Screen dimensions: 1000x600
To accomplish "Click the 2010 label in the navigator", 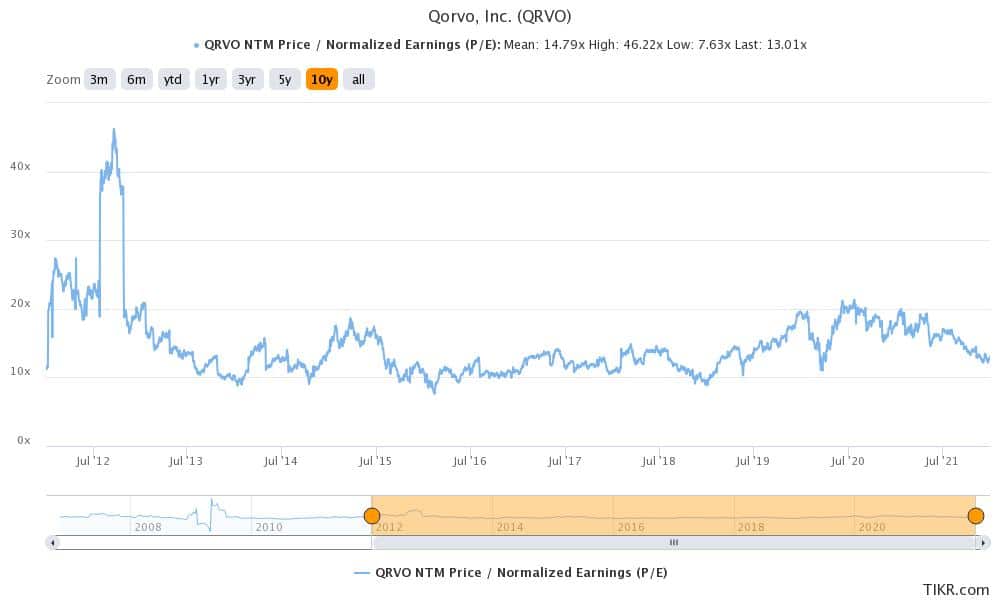I will (268, 527).
